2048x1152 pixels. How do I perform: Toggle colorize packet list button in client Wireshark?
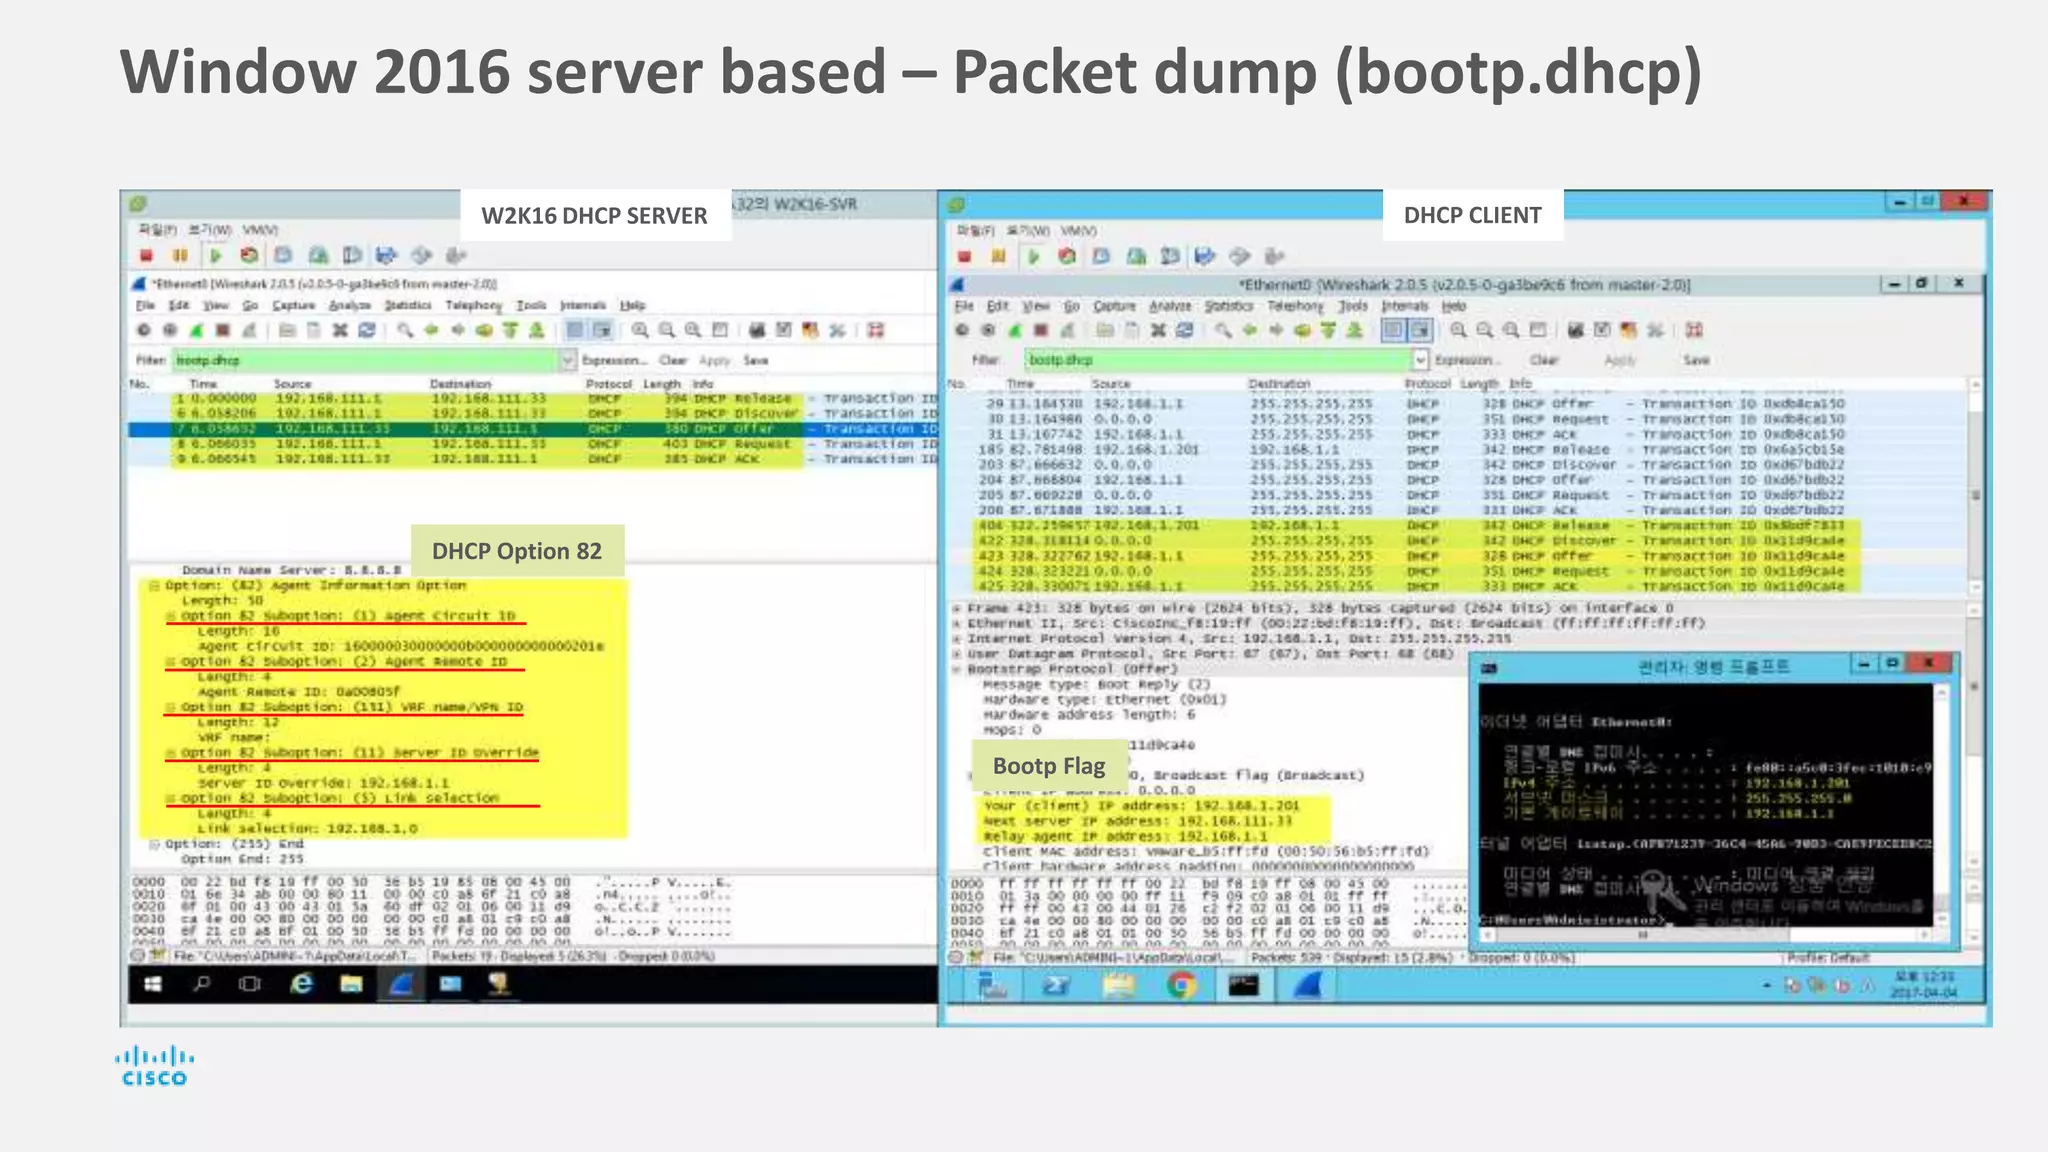pos(1393,330)
